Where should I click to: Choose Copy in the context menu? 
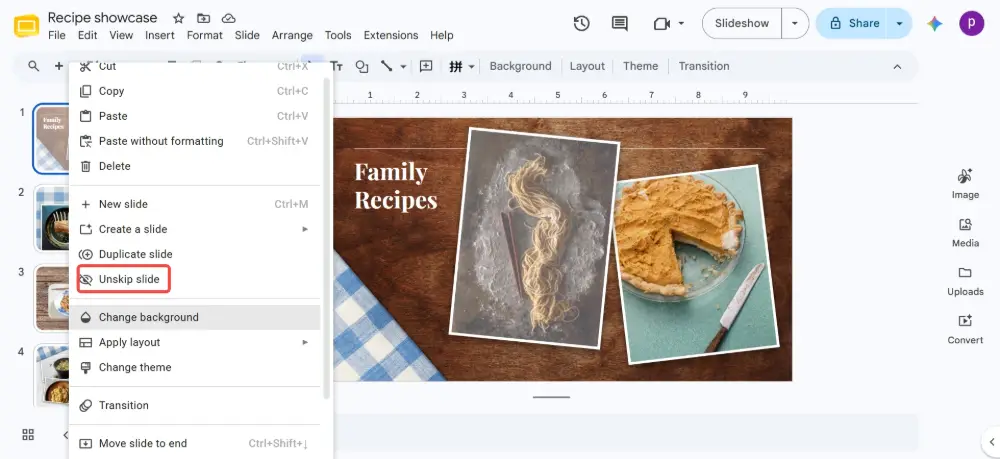pyautogui.click(x=195, y=91)
